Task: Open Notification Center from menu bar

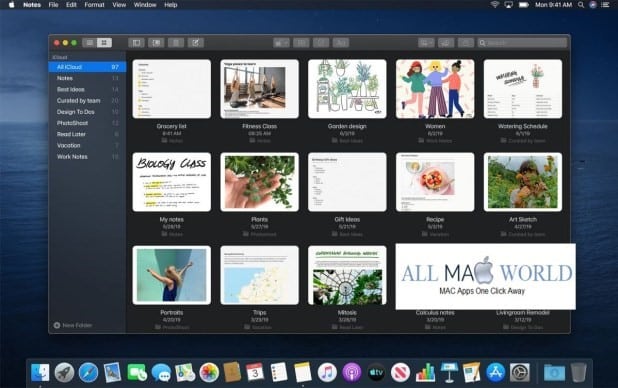Action: tap(605, 5)
